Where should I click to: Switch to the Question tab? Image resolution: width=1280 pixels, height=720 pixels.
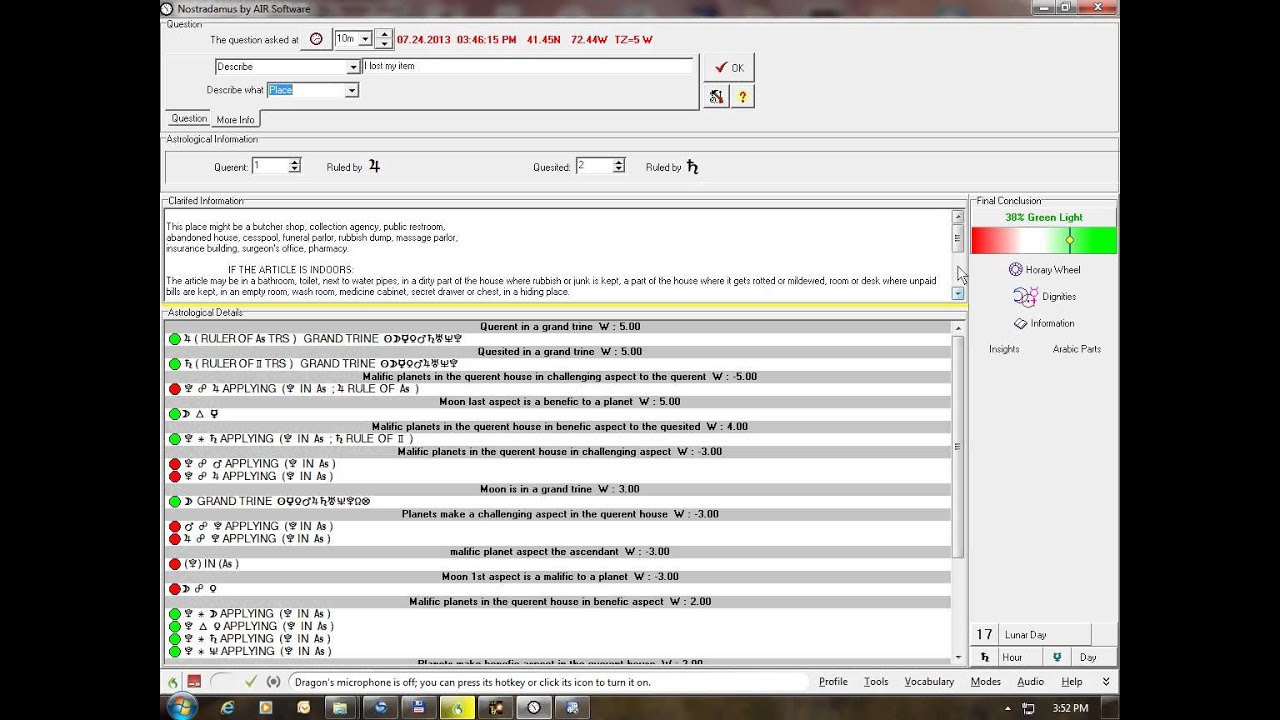tap(189, 118)
